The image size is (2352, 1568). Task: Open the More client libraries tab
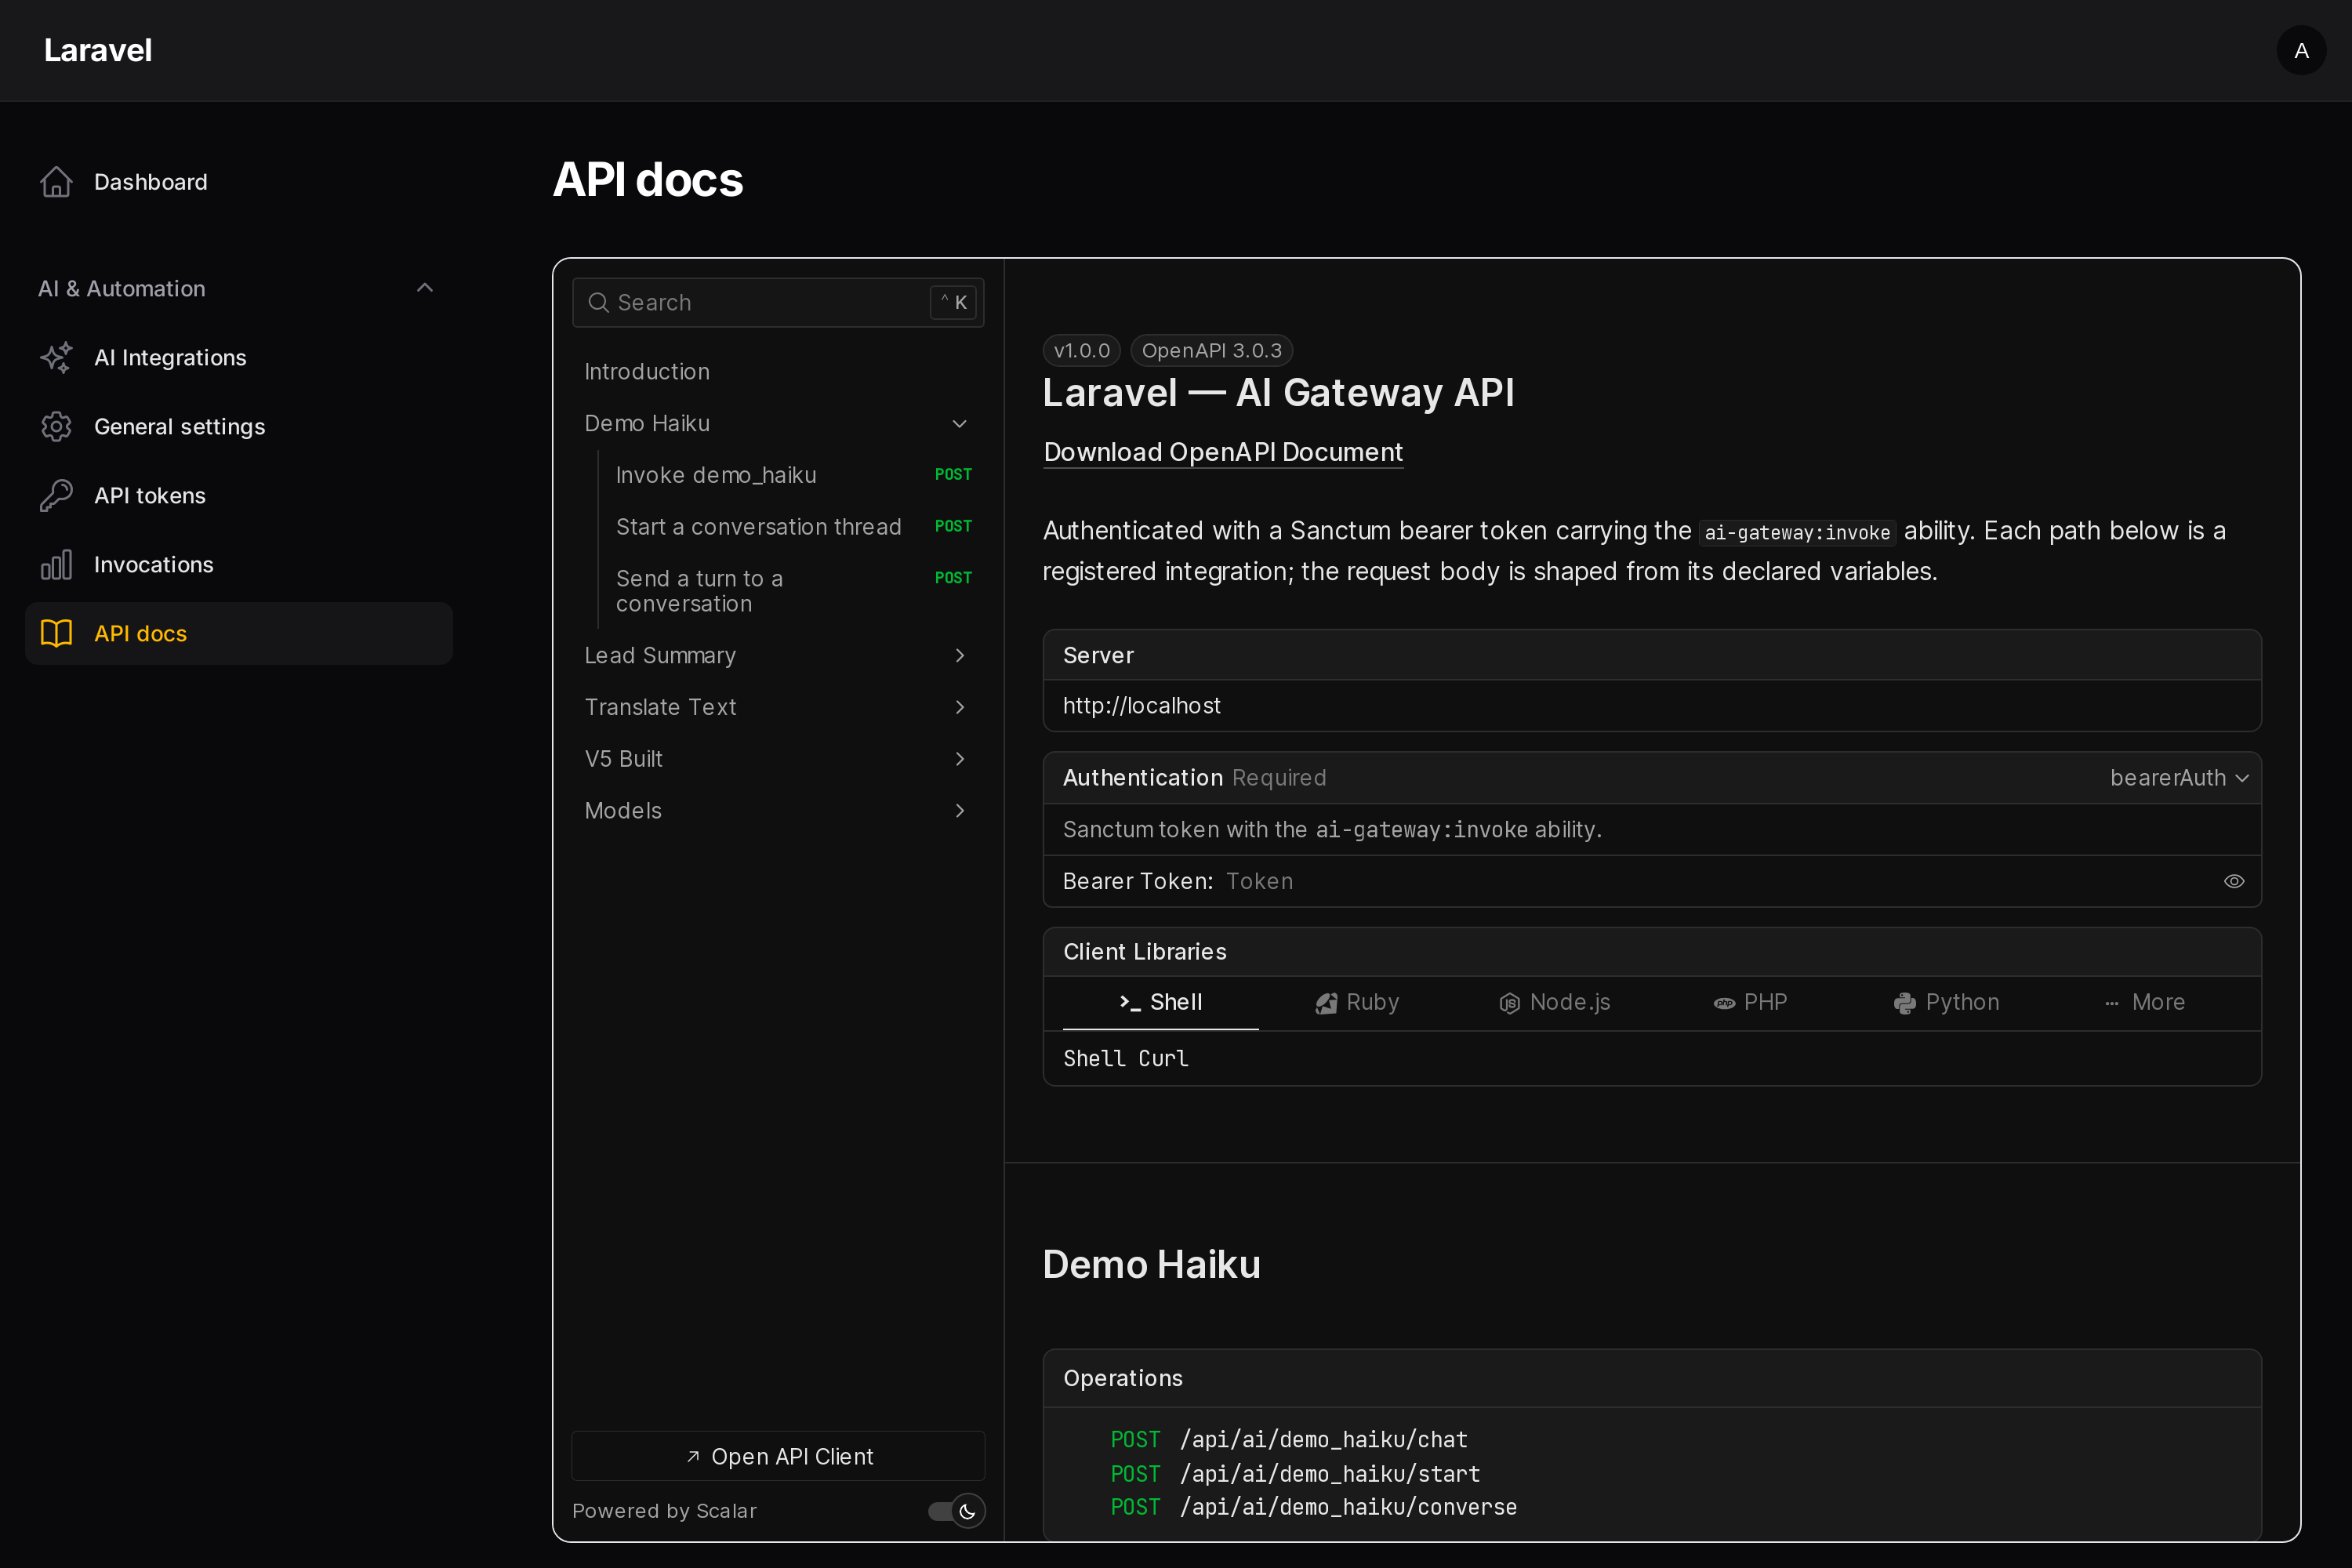pyautogui.click(x=2143, y=1003)
